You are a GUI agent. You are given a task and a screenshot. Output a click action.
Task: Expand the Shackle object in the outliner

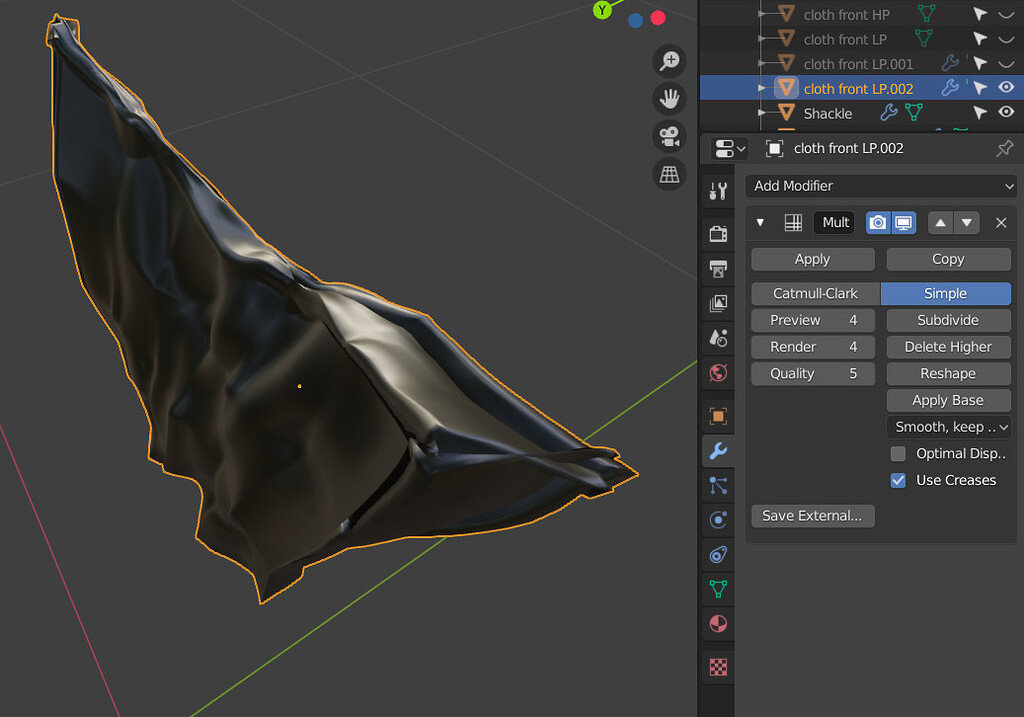tap(763, 112)
